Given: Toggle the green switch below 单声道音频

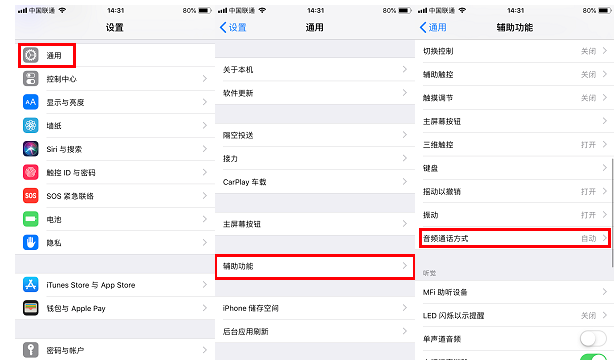Looking at the screenshot, I should pos(593,357).
